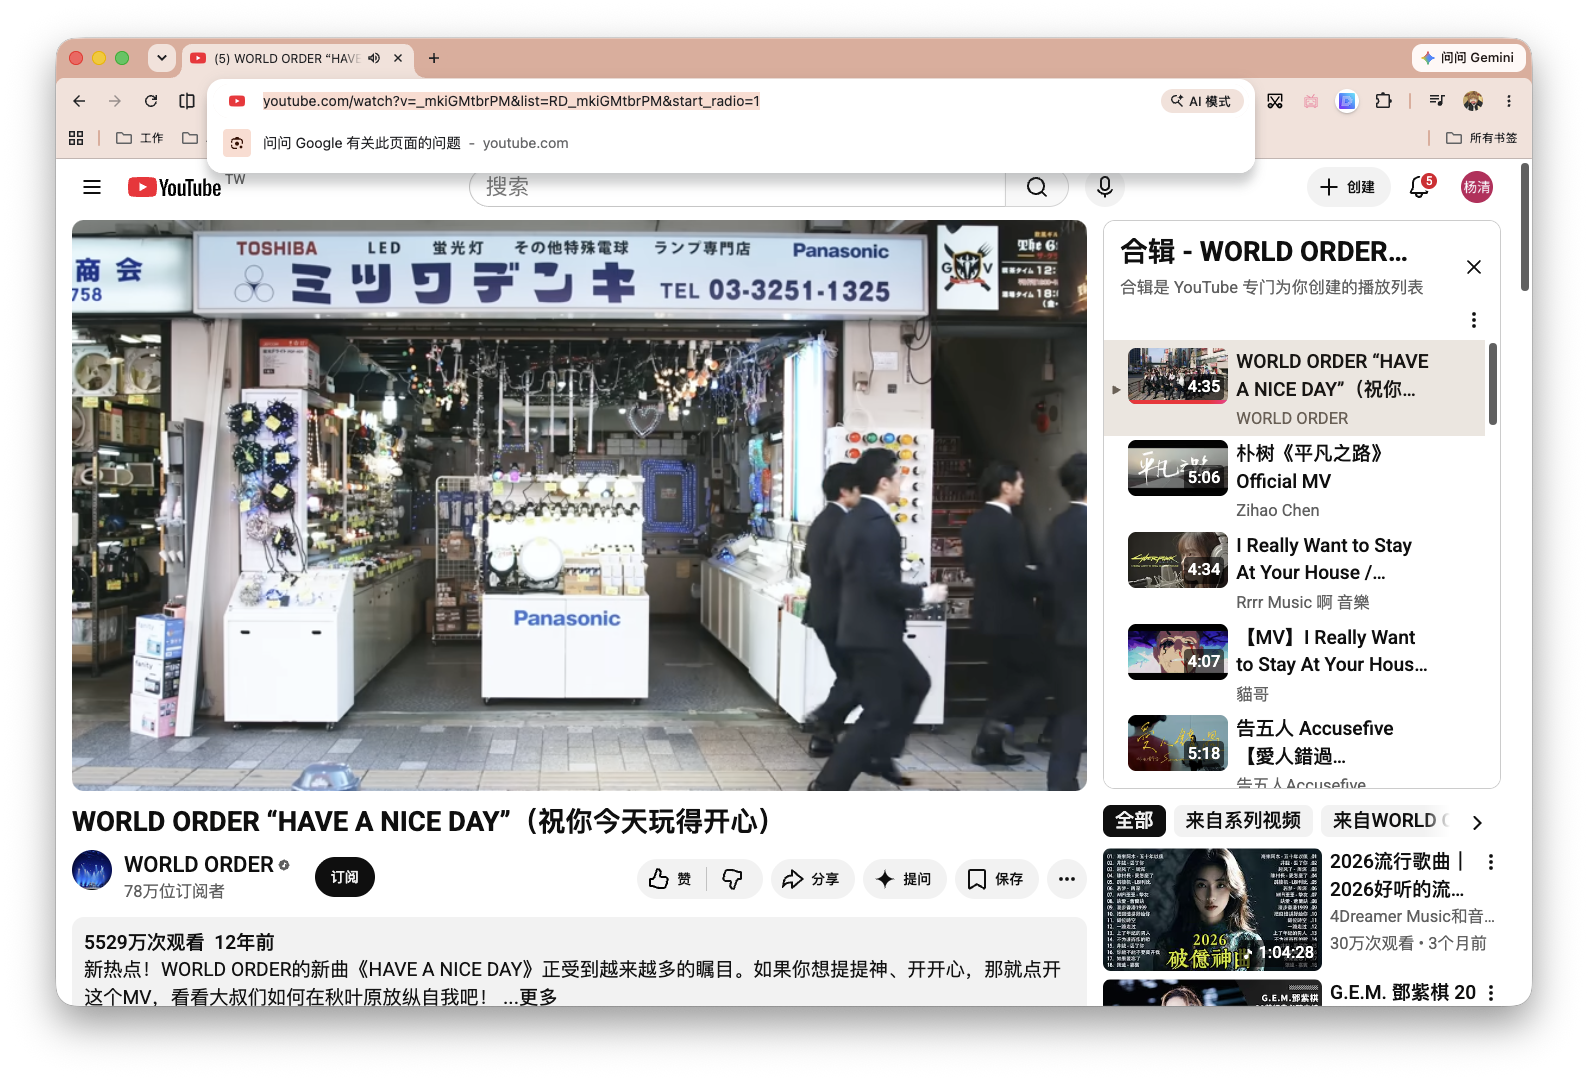Expand the tab search dropdown arrow

point(162,58)
